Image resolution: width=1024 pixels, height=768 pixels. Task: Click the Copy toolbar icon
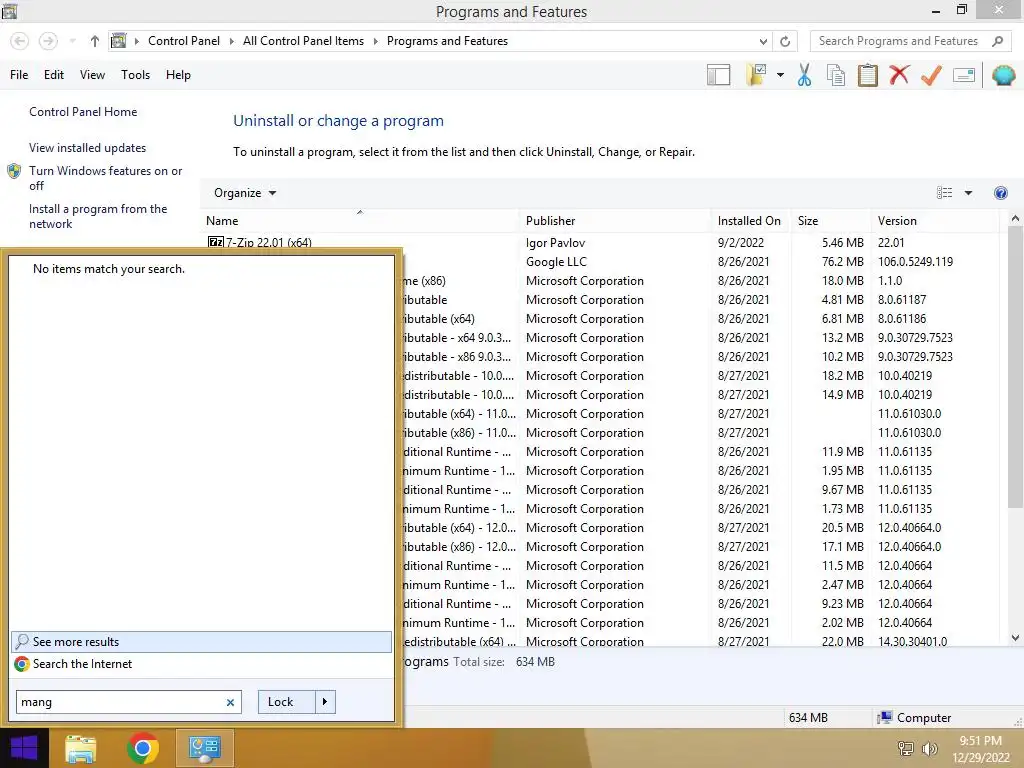click(836, 75)
